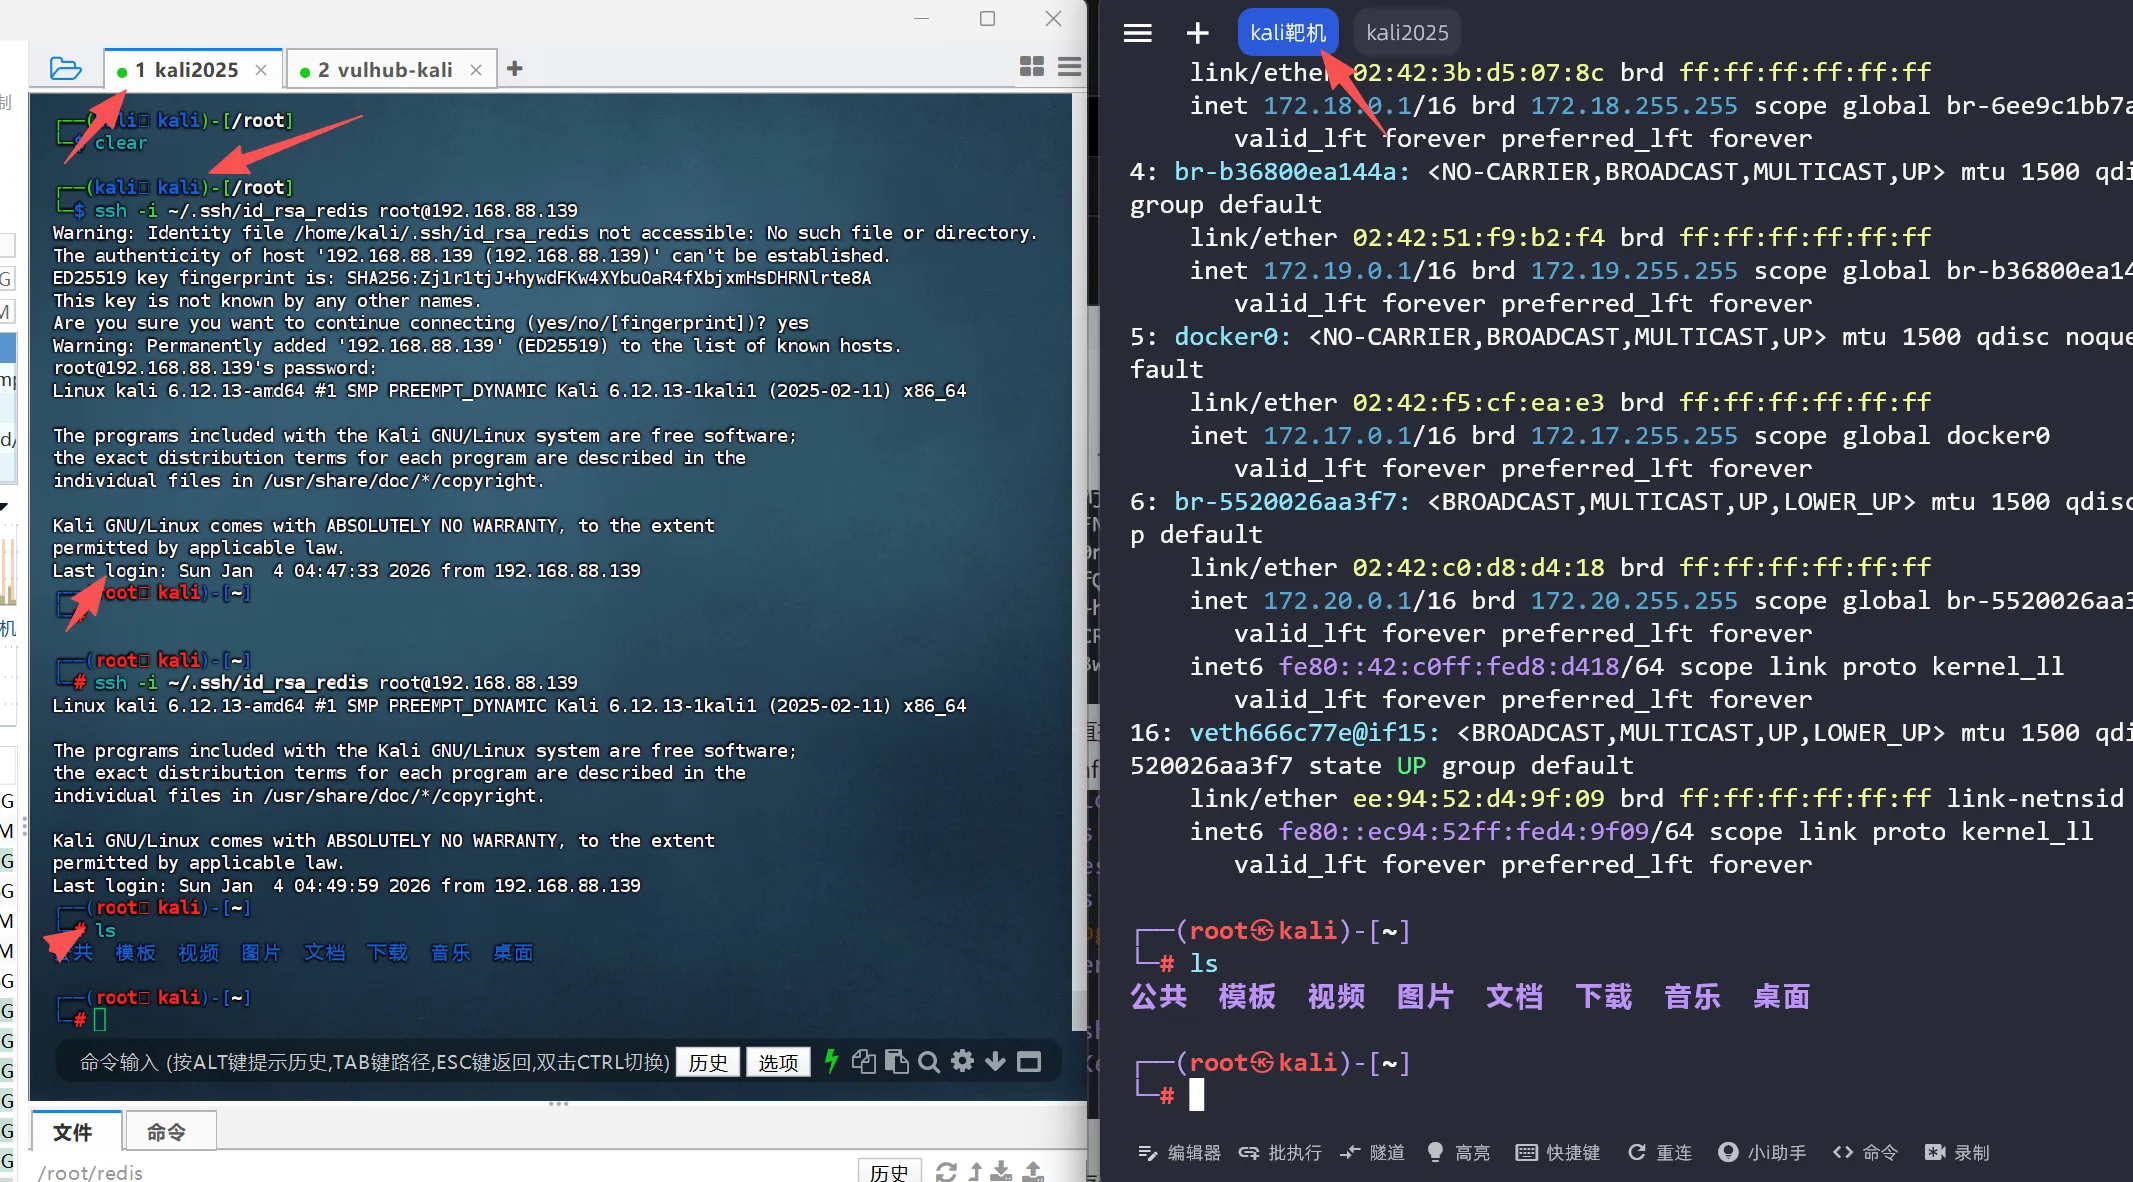Click the scroll-to-bottom down arrow icon
The image size is (2133, 1182).
[x=995, y=1061]
